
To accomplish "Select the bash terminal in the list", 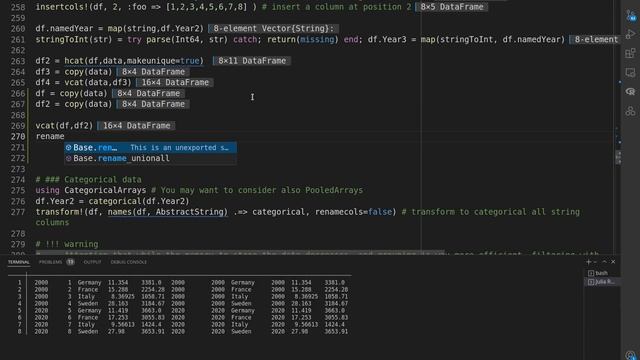I will click(x=602, y=273).
